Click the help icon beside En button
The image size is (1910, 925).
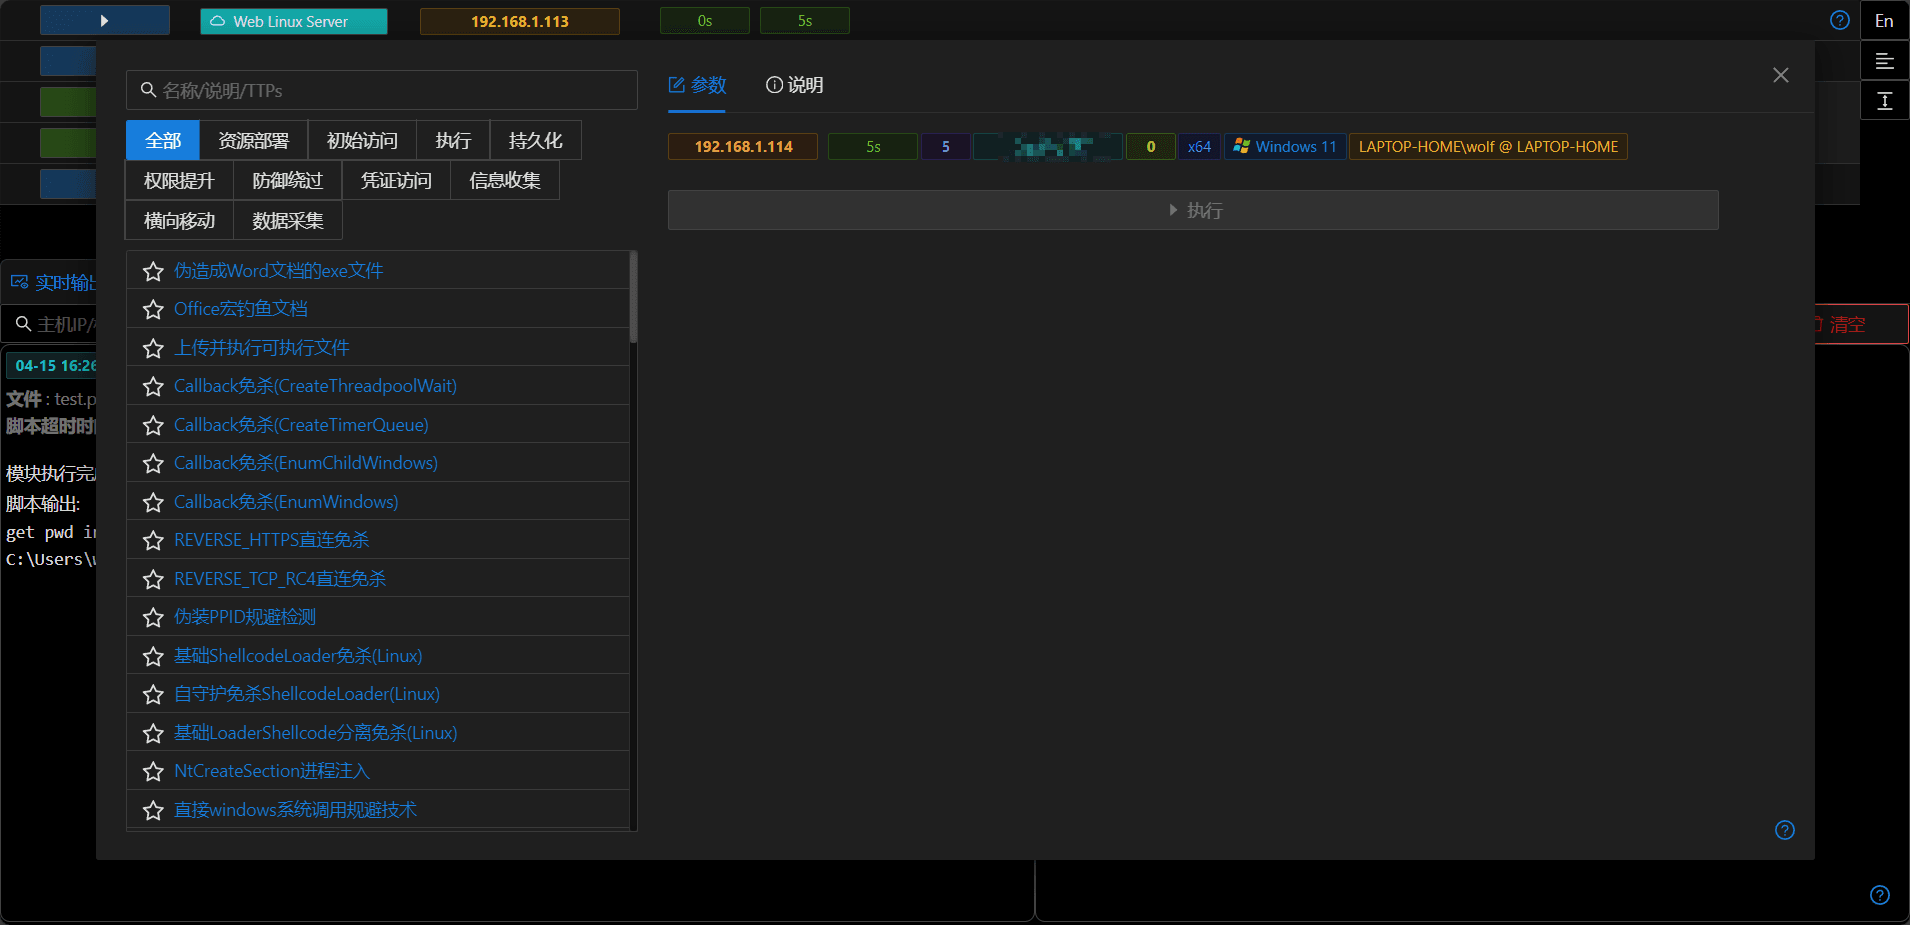[x=1840, y=20]
